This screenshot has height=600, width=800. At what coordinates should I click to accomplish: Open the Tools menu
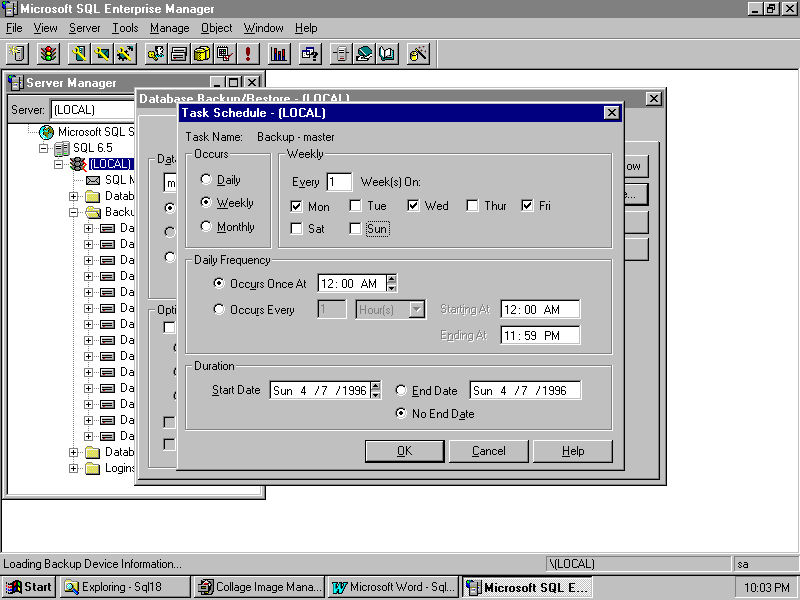click(x=125, y=28)
